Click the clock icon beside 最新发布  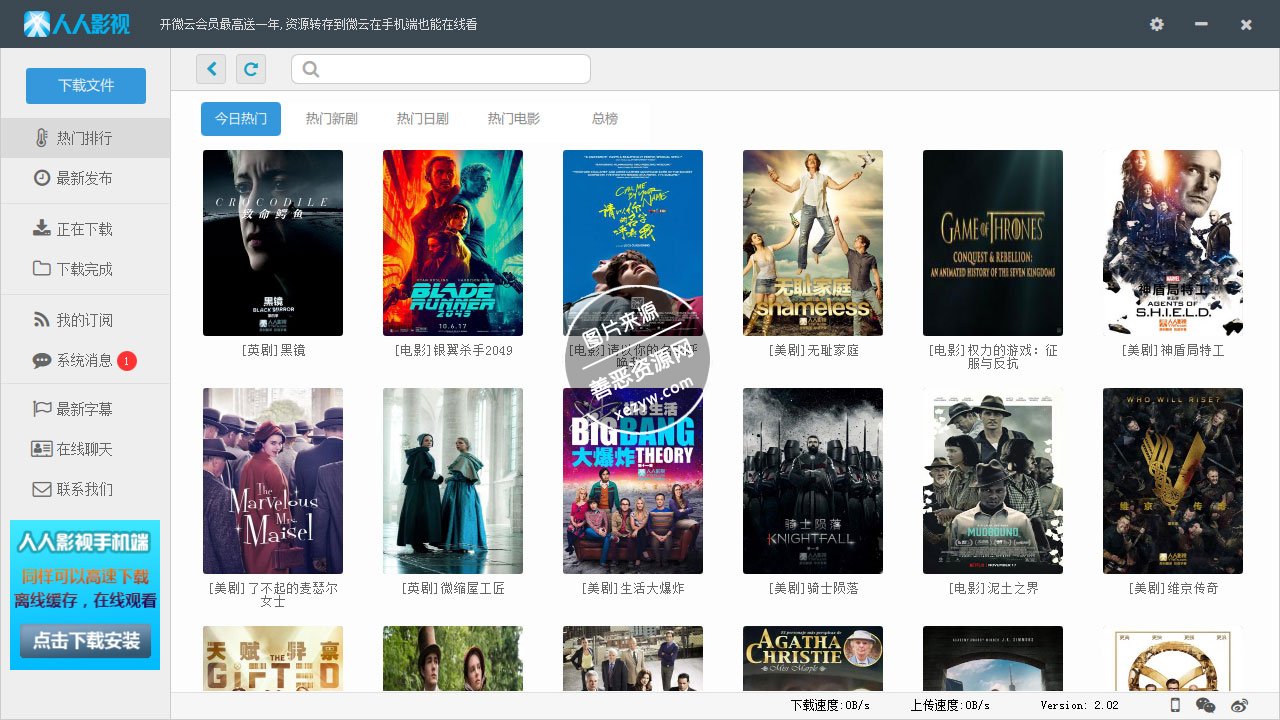42,178
